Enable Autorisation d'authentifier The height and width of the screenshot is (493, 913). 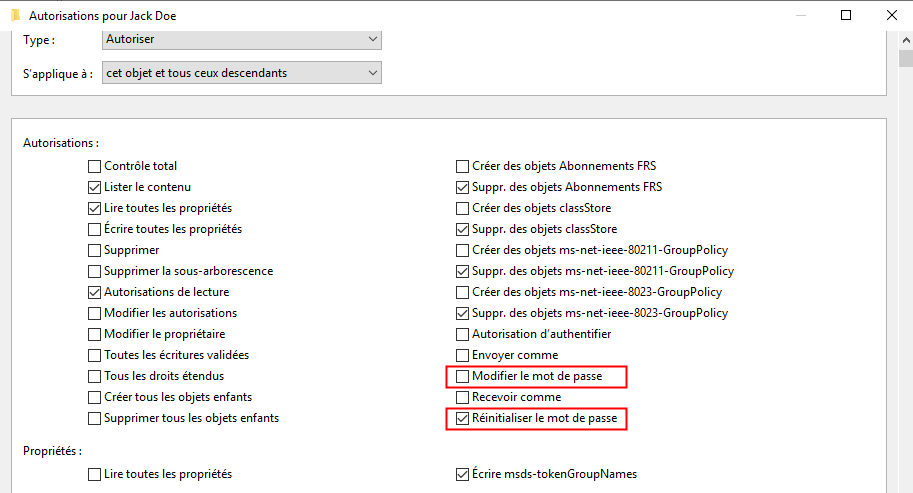[462, 334]
